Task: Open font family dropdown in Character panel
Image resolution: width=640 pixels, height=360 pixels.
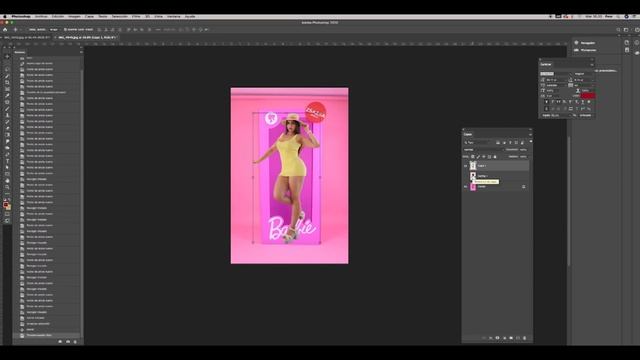Action: pos(556,74)
